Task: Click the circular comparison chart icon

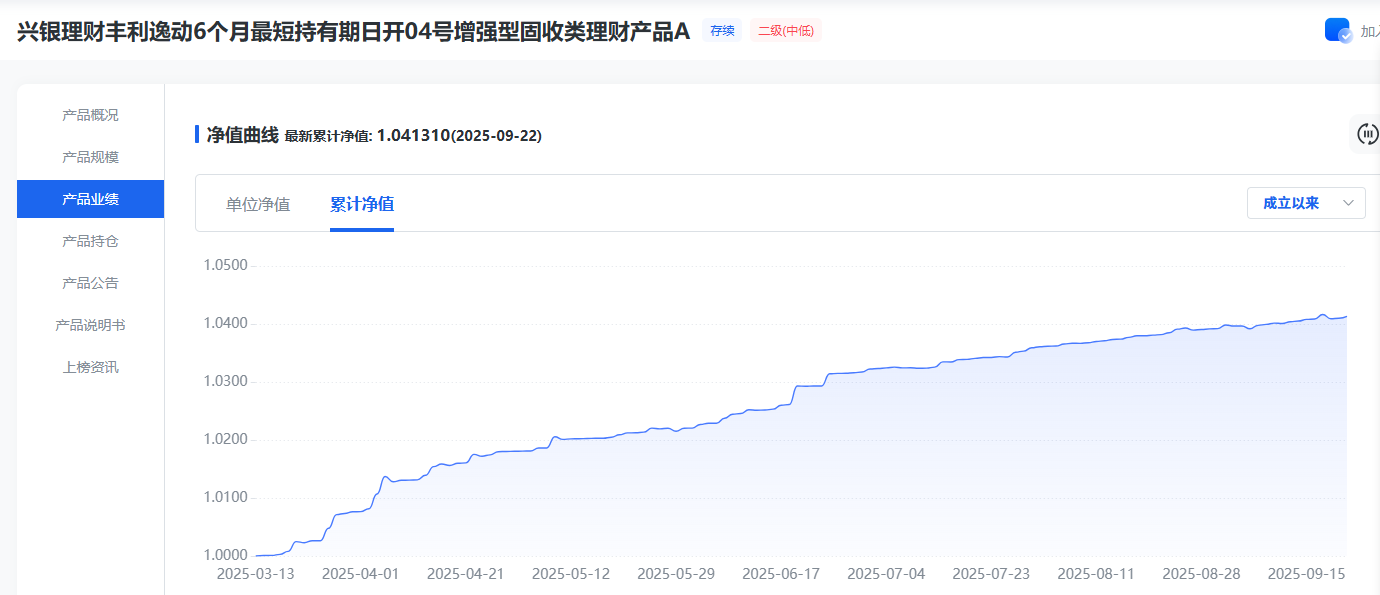Action: click(1366, 133)
